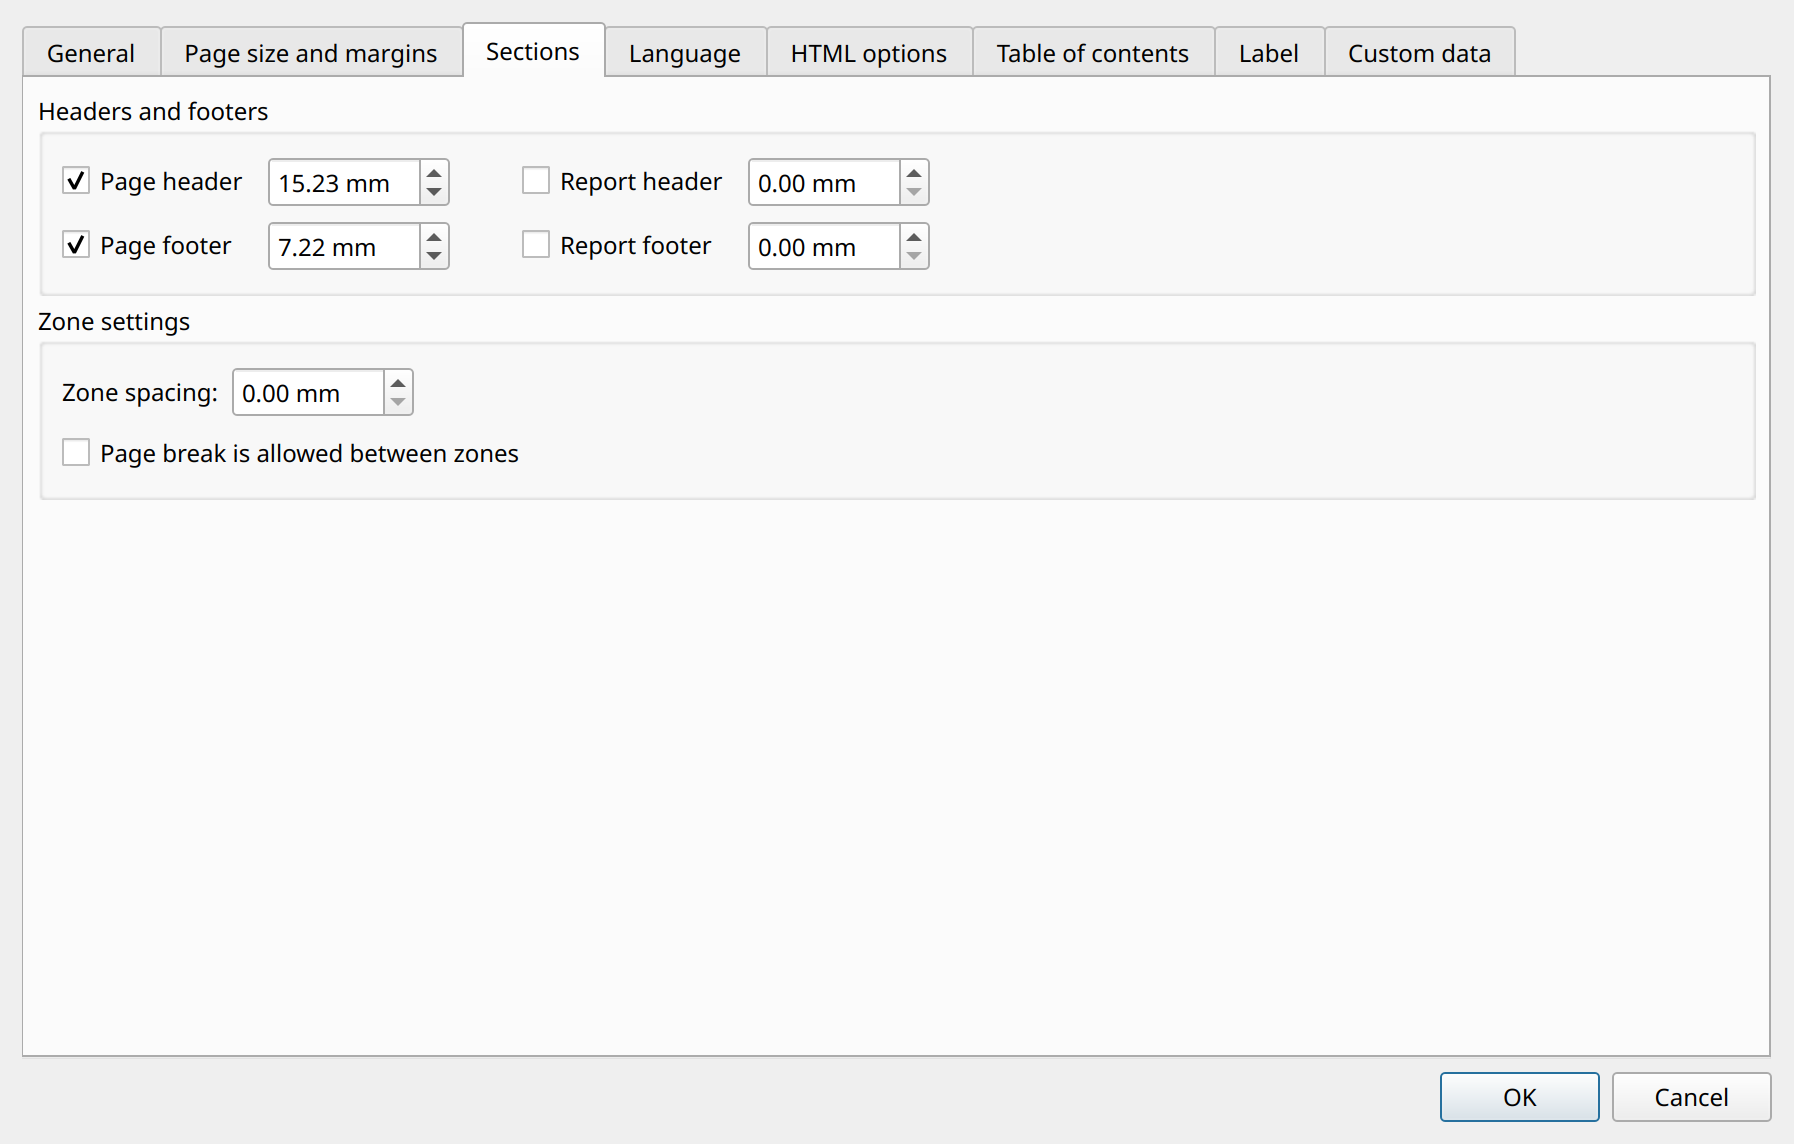Image resolution: width=1794 pixels, height=1144 pixels.
Task: Decrease Page header height with down arrow
Action: 434,192
